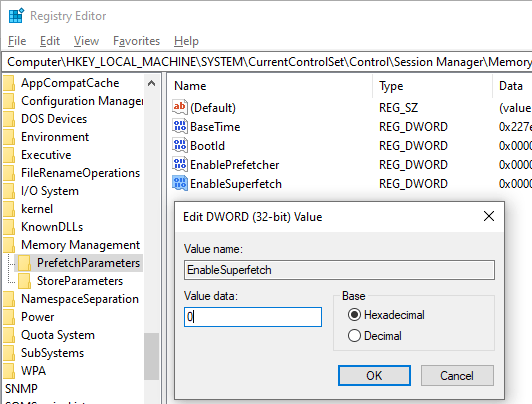Click the Memory Management folder icon
Screen dimensions: 532x404
coord(9,245)
